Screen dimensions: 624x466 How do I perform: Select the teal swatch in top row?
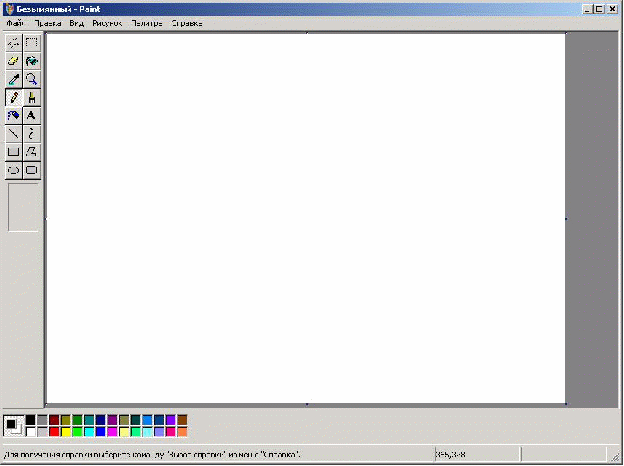pyautogui.click(x=89, y=420)
